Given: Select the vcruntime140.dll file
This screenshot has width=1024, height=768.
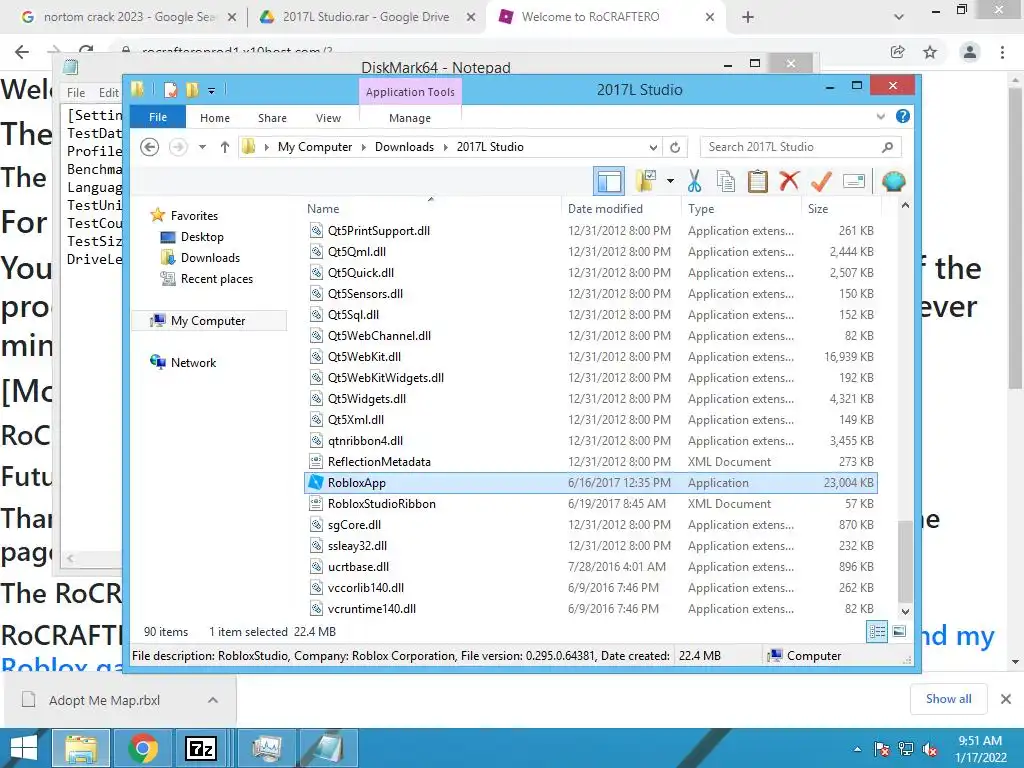Looking at the screenshot, I should click(x=590, y=609).
